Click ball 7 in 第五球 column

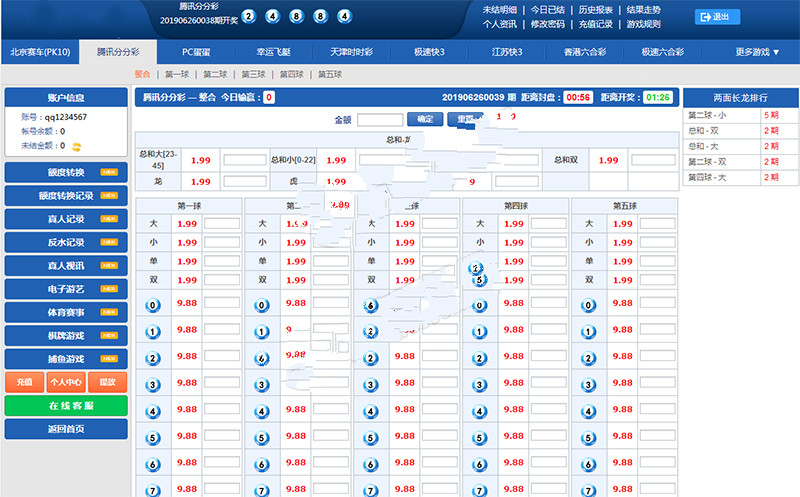click(x=588, y=490)
